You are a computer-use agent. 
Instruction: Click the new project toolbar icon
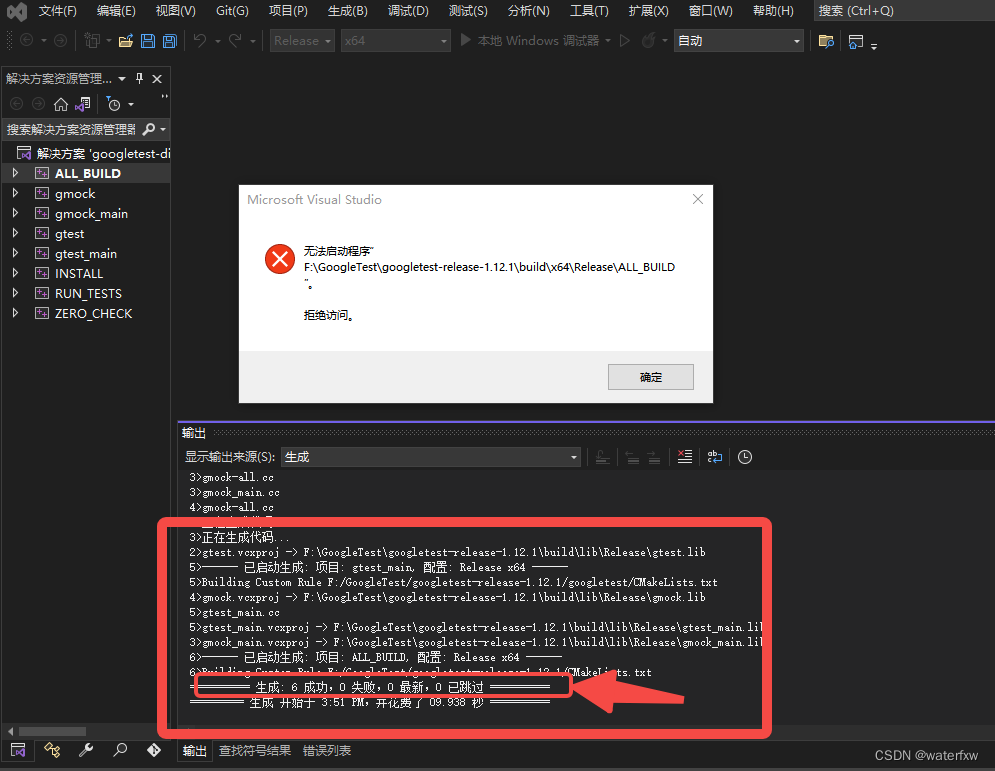pyautogui.click(x=92, y=41)
